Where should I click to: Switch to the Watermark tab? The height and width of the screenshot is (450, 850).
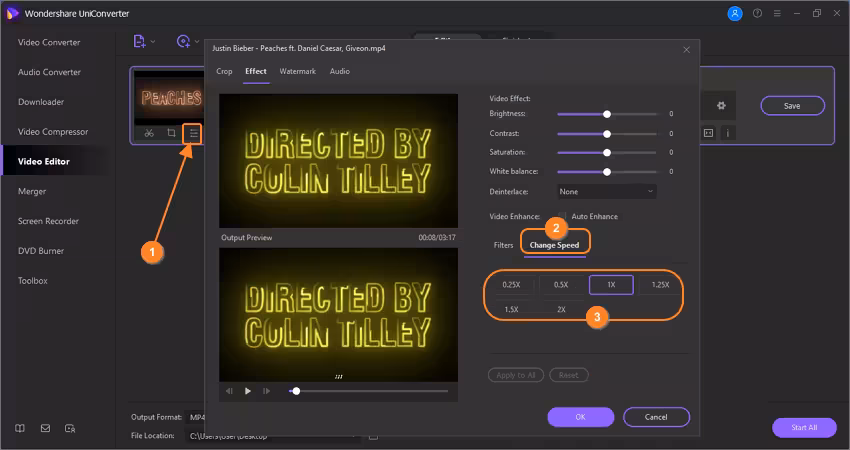[298, 71]
